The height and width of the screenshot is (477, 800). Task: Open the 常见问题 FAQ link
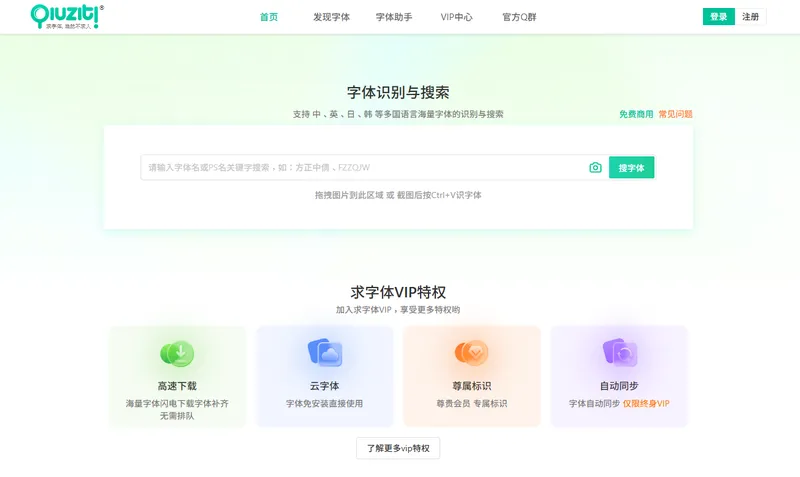click(x=675, y=114)
